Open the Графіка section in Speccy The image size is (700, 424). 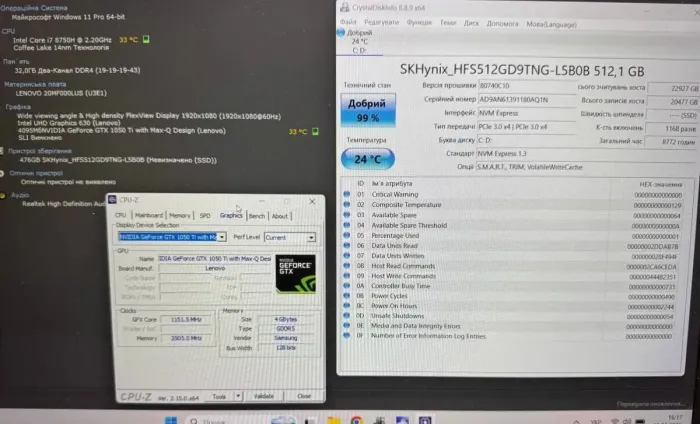coord(18,107)
